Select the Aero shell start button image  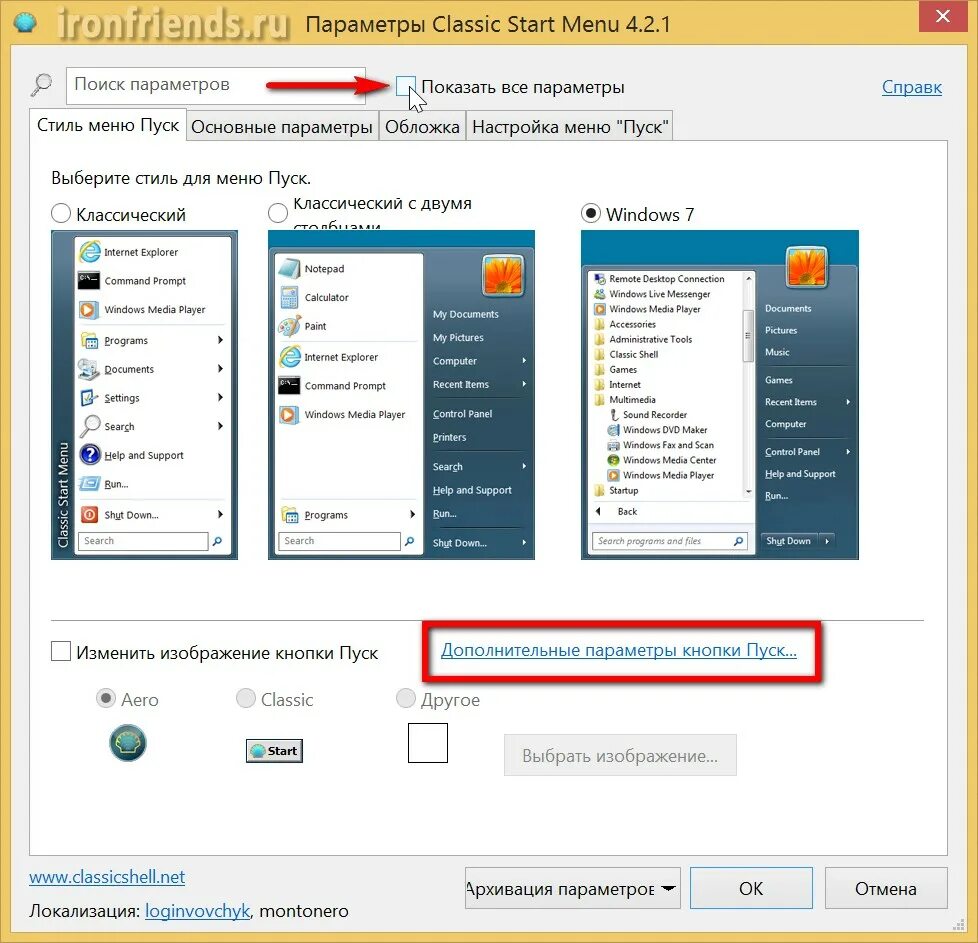tap(128, 742)
